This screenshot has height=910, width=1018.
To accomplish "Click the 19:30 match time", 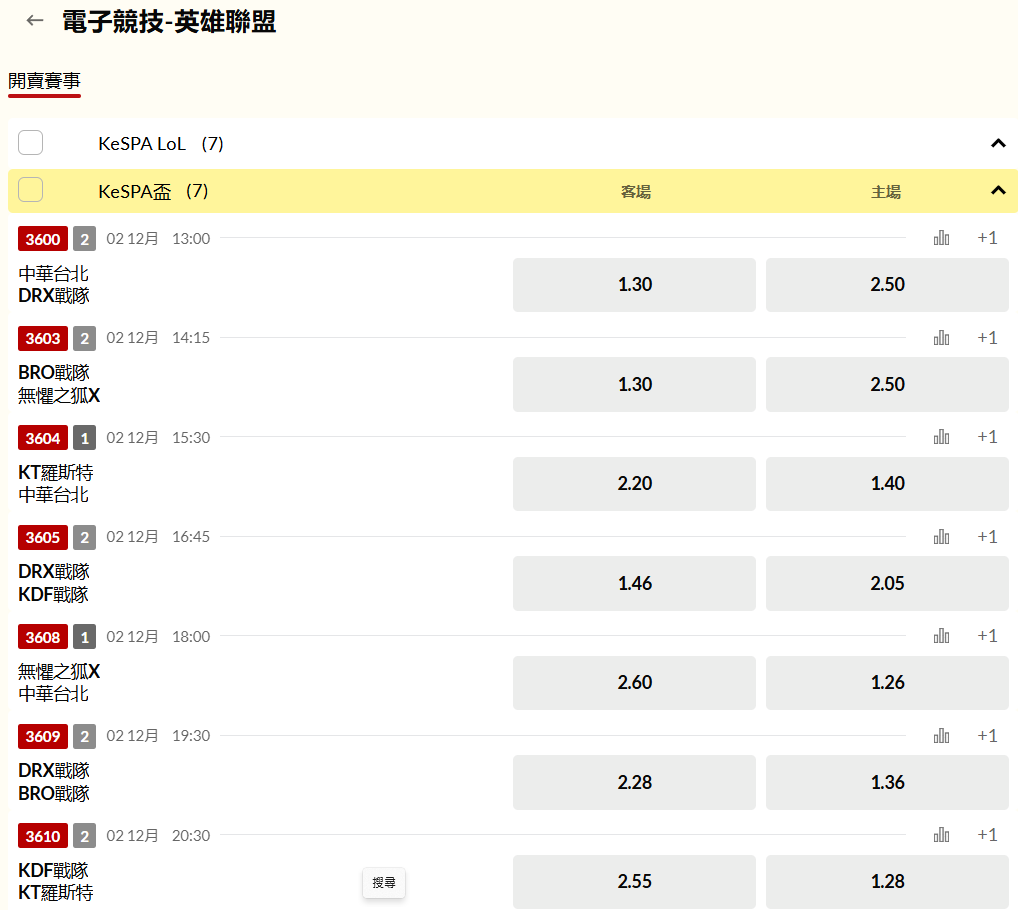I will point(191,735).
